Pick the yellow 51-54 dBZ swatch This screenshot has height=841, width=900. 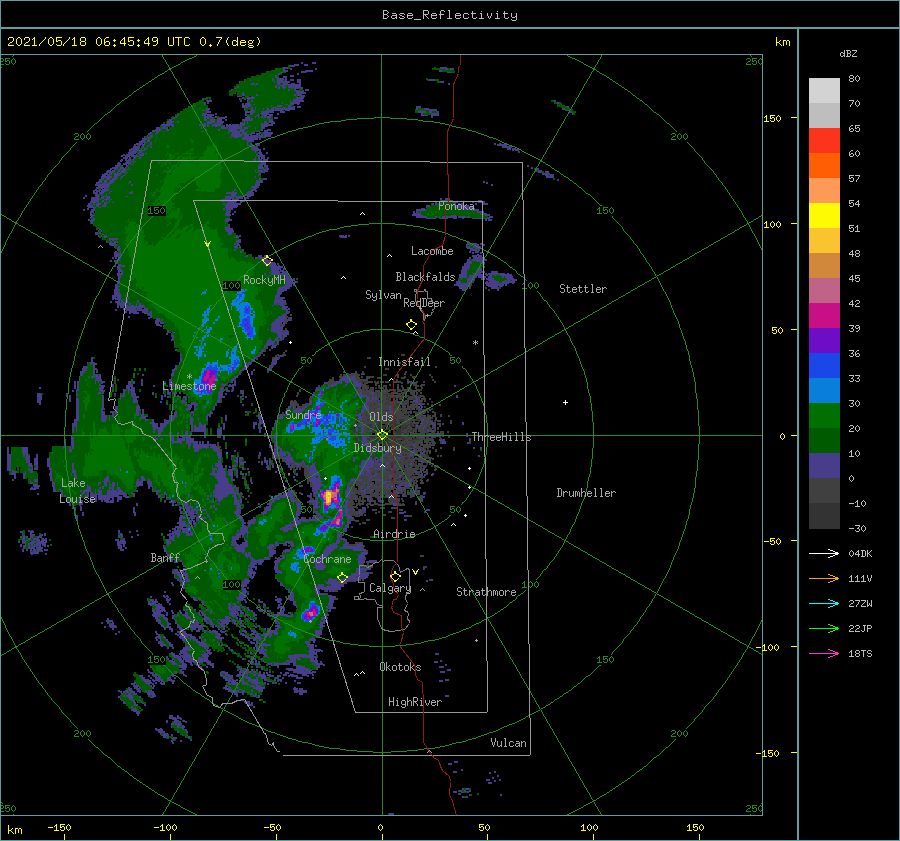coord(824,216)
